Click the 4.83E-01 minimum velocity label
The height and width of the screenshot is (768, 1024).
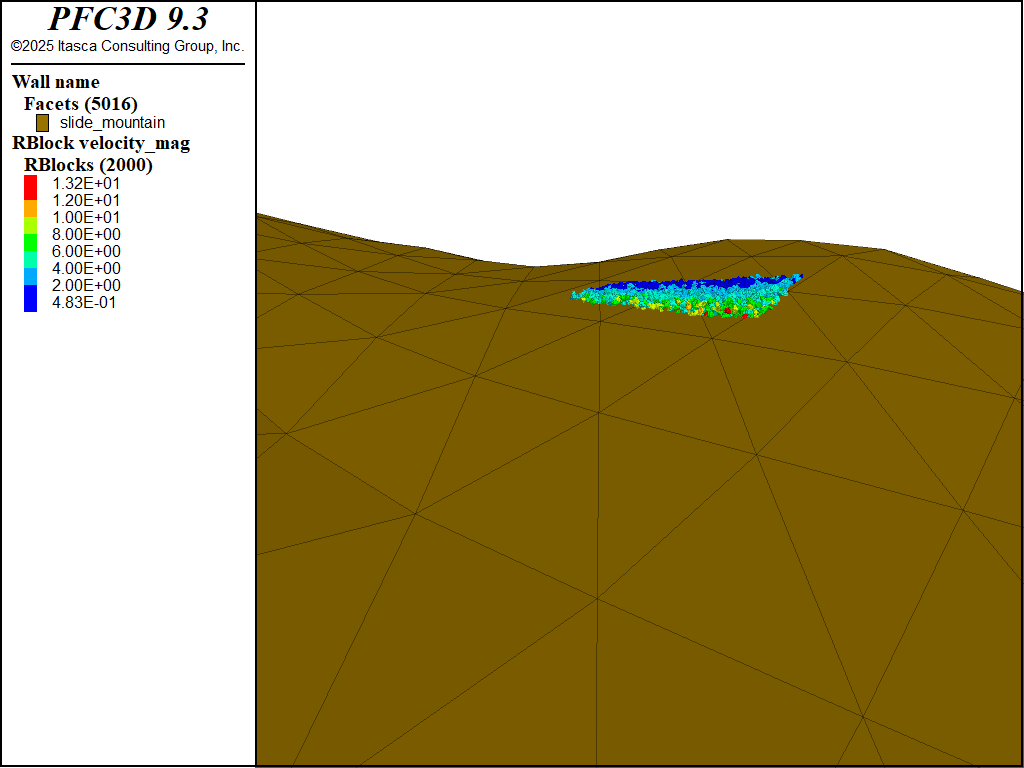point(84,302)
